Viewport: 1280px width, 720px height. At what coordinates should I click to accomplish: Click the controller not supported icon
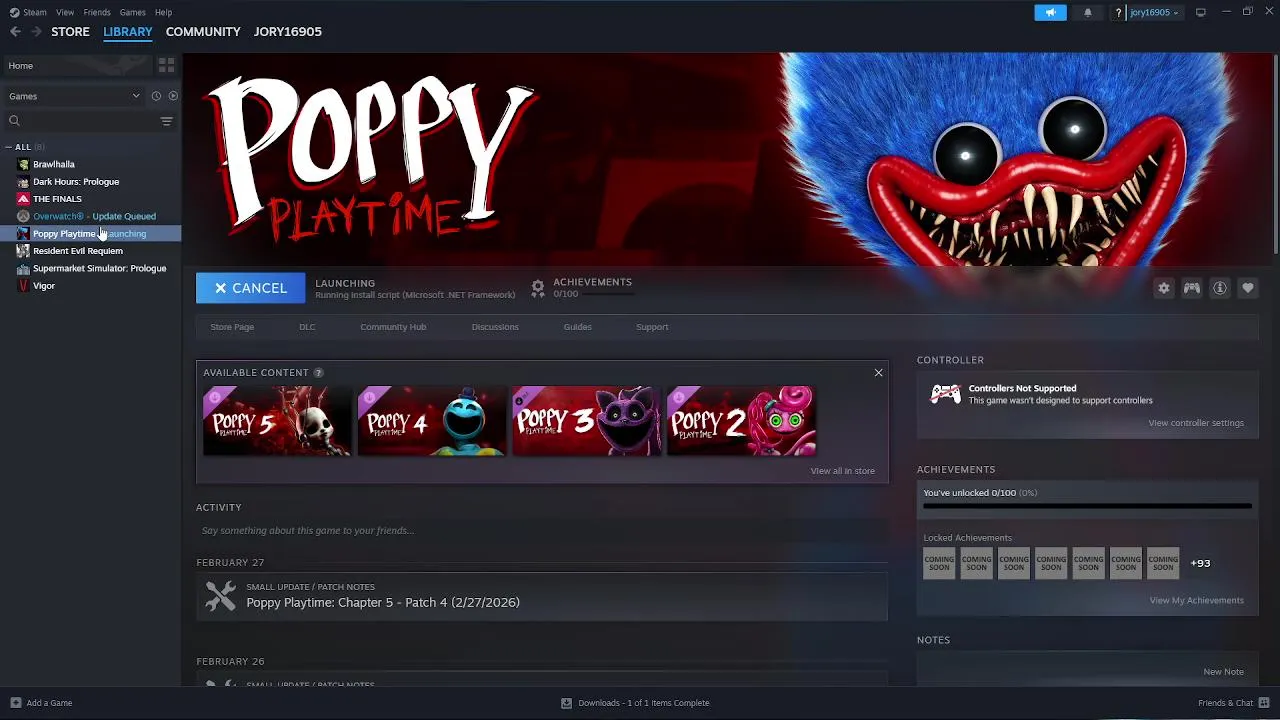945,394
